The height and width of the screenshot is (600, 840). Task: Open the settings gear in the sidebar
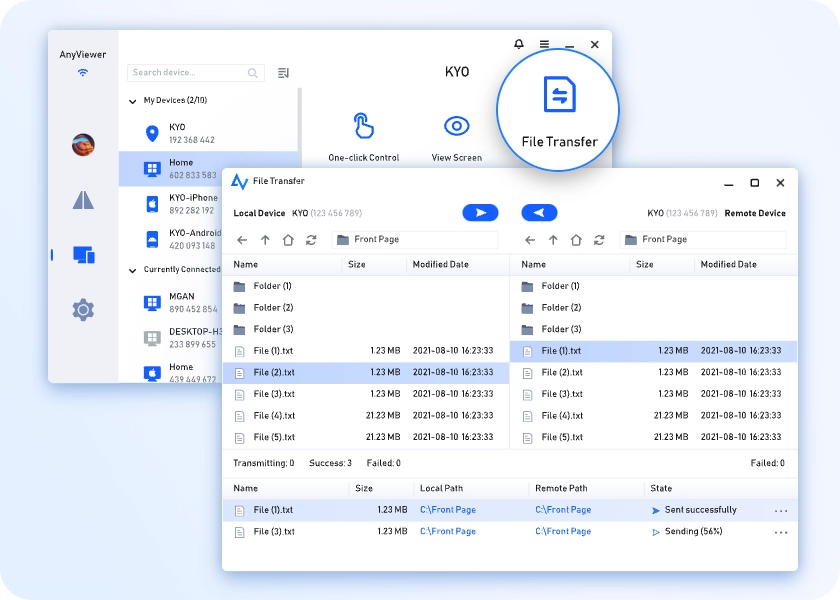pos(83,310)
